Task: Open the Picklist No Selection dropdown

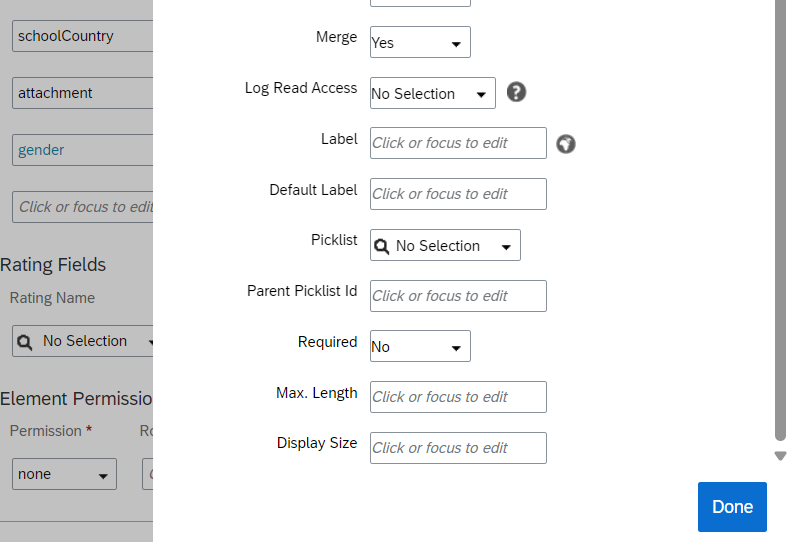Action: click(445, 245)
